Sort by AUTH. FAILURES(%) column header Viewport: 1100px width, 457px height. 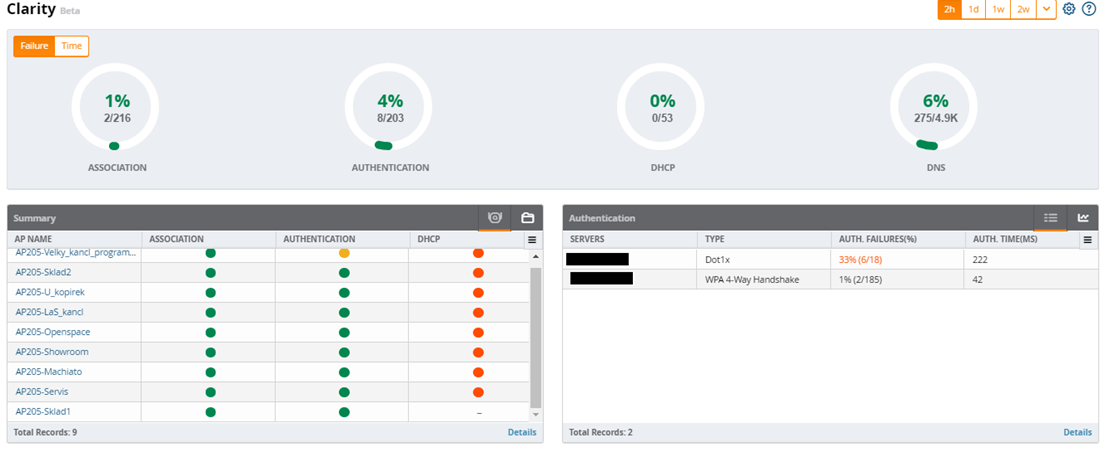(x=878, y=239)
